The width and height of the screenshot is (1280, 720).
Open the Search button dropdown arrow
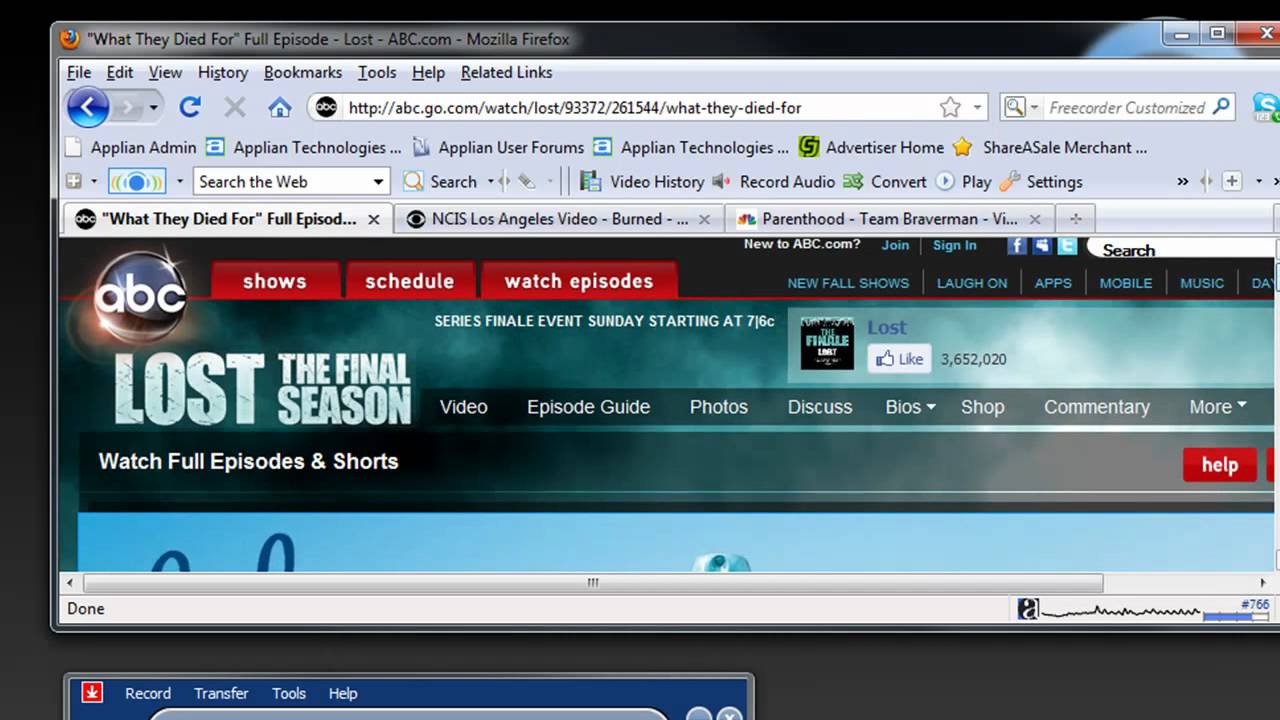(x=490, y=182)
